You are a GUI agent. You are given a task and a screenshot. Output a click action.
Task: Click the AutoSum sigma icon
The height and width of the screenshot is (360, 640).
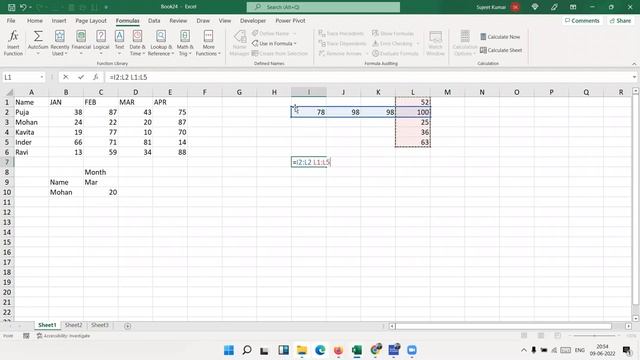[x=38, y=37]
